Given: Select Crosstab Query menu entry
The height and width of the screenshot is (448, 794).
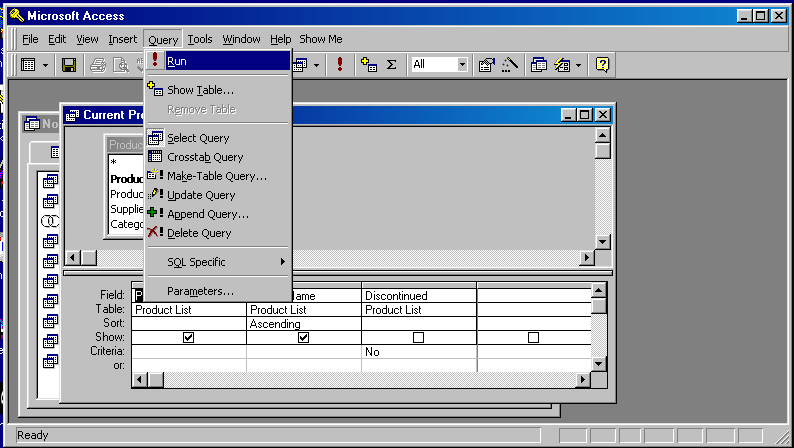Looking at the screenshot, I should point(218,157).
